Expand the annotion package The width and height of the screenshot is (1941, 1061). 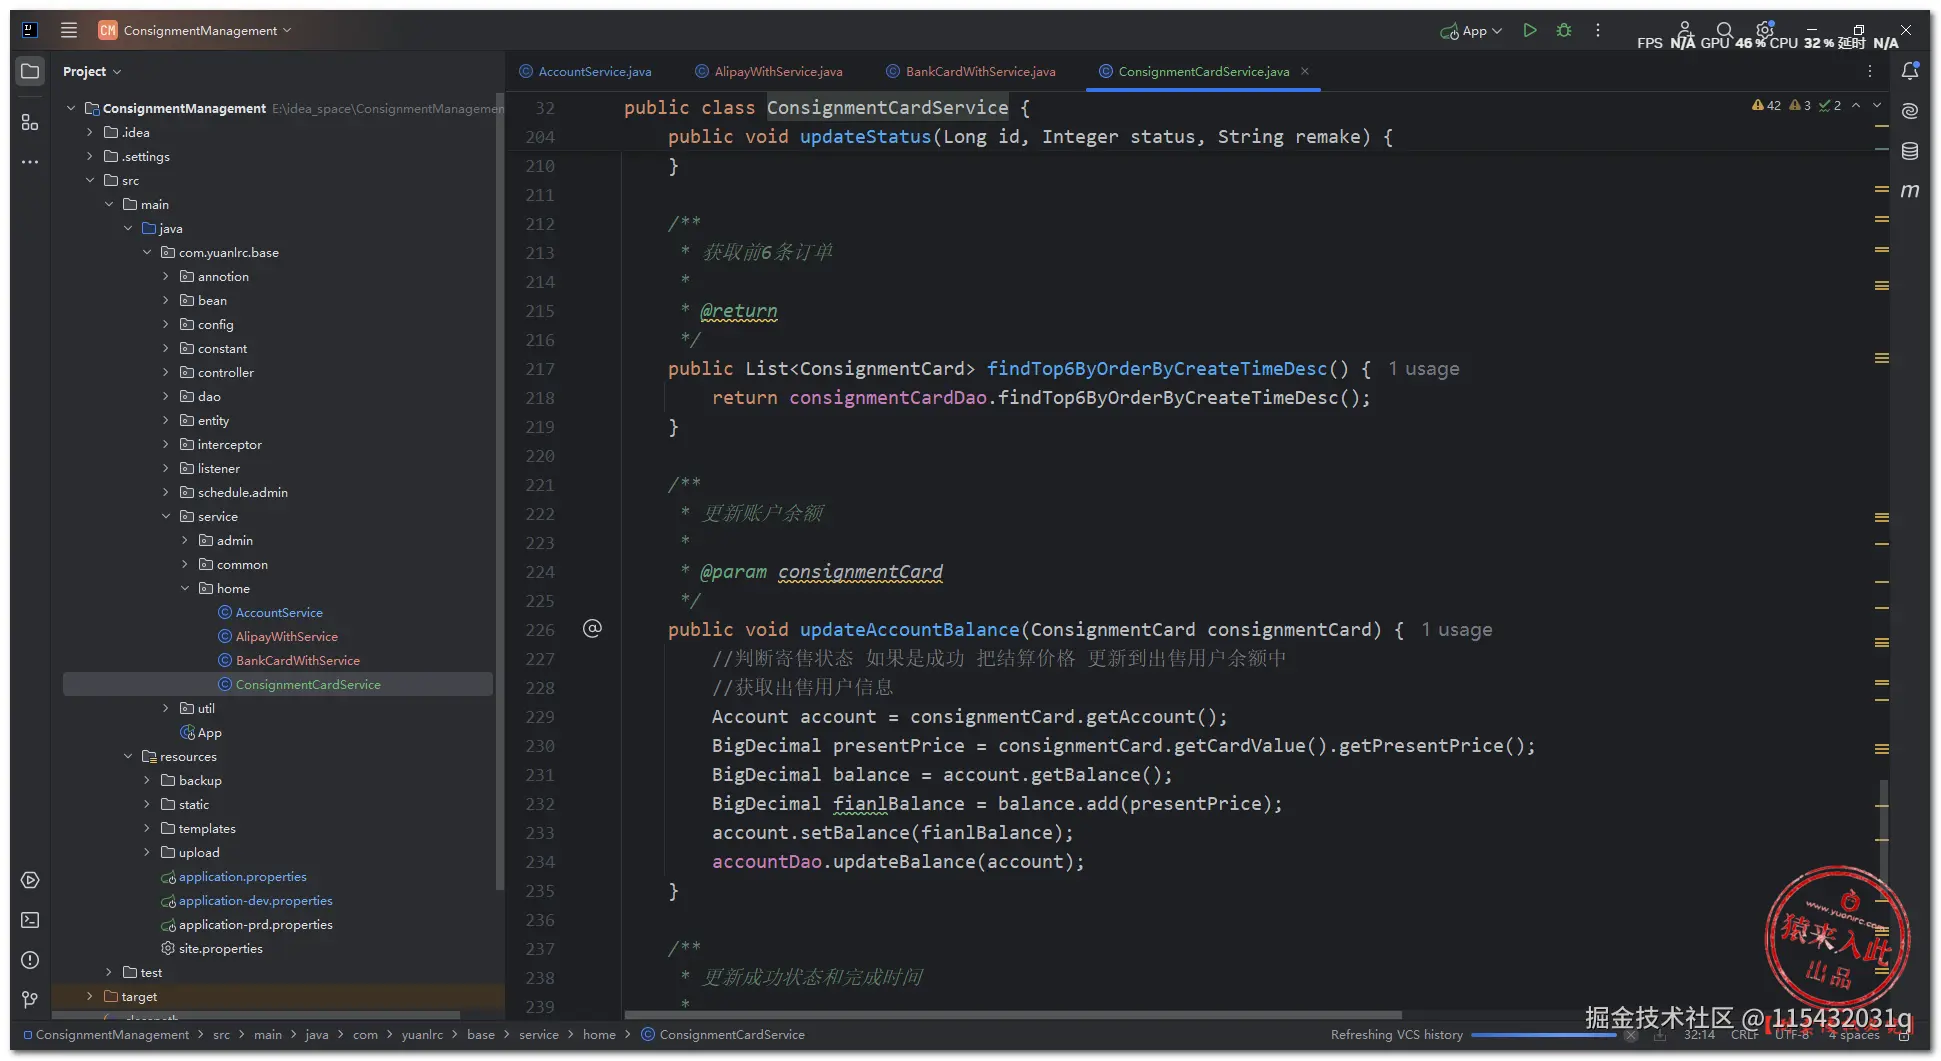(166, 276)
